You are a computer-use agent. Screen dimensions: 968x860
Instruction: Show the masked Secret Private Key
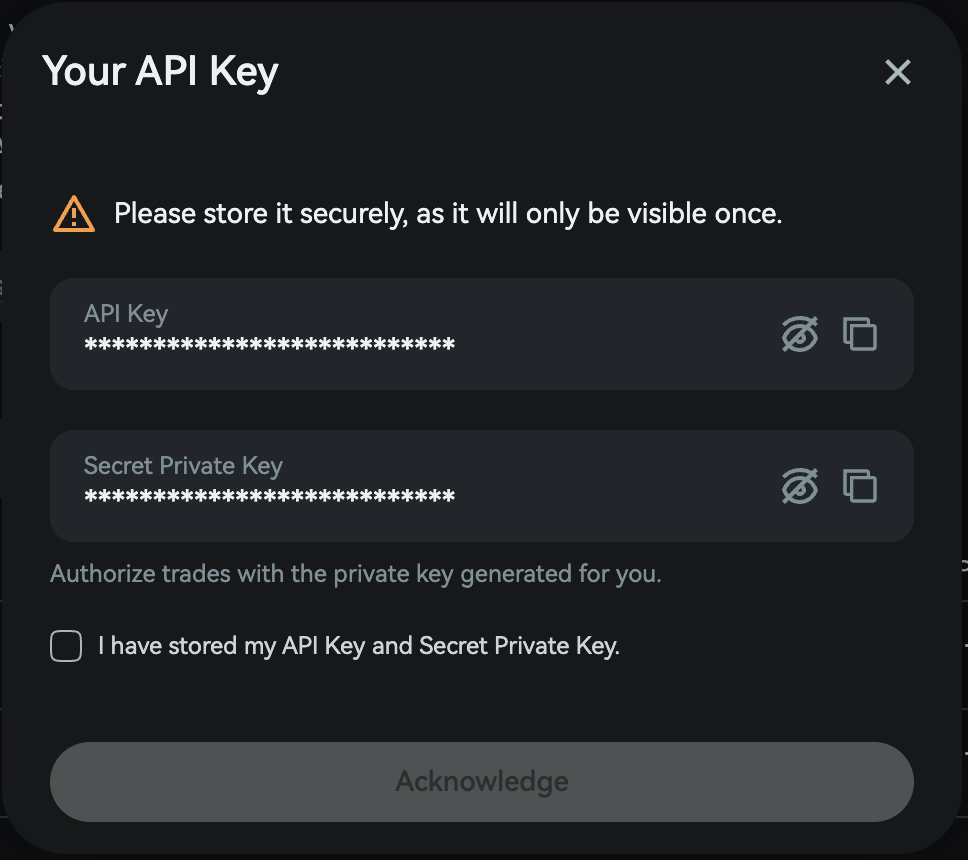click(799, 486)
